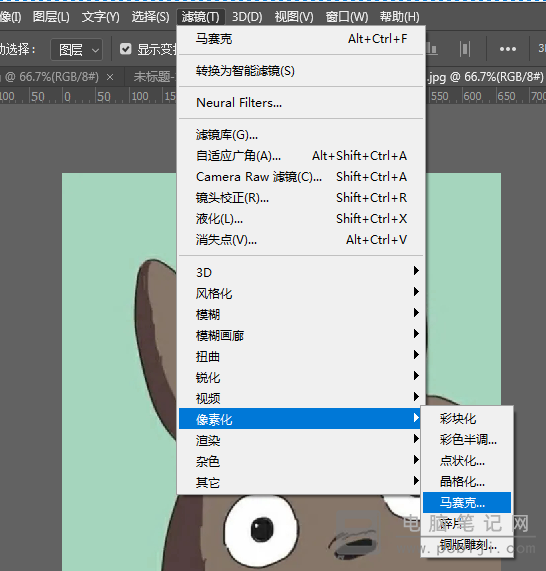Screen dimensions: 546x571
Task: Switch to the .jpg @ 66.7% document tab
Action: (x=486, y=77)
